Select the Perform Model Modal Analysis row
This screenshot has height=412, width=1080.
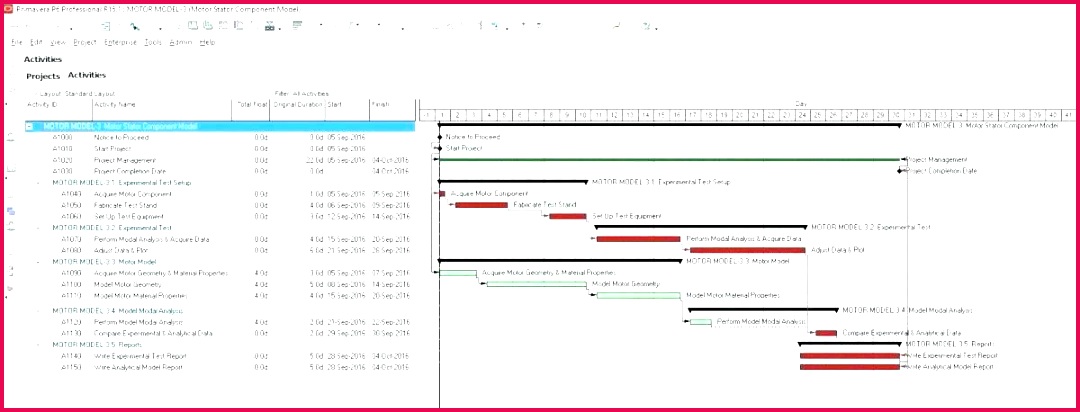pos(220,322)
